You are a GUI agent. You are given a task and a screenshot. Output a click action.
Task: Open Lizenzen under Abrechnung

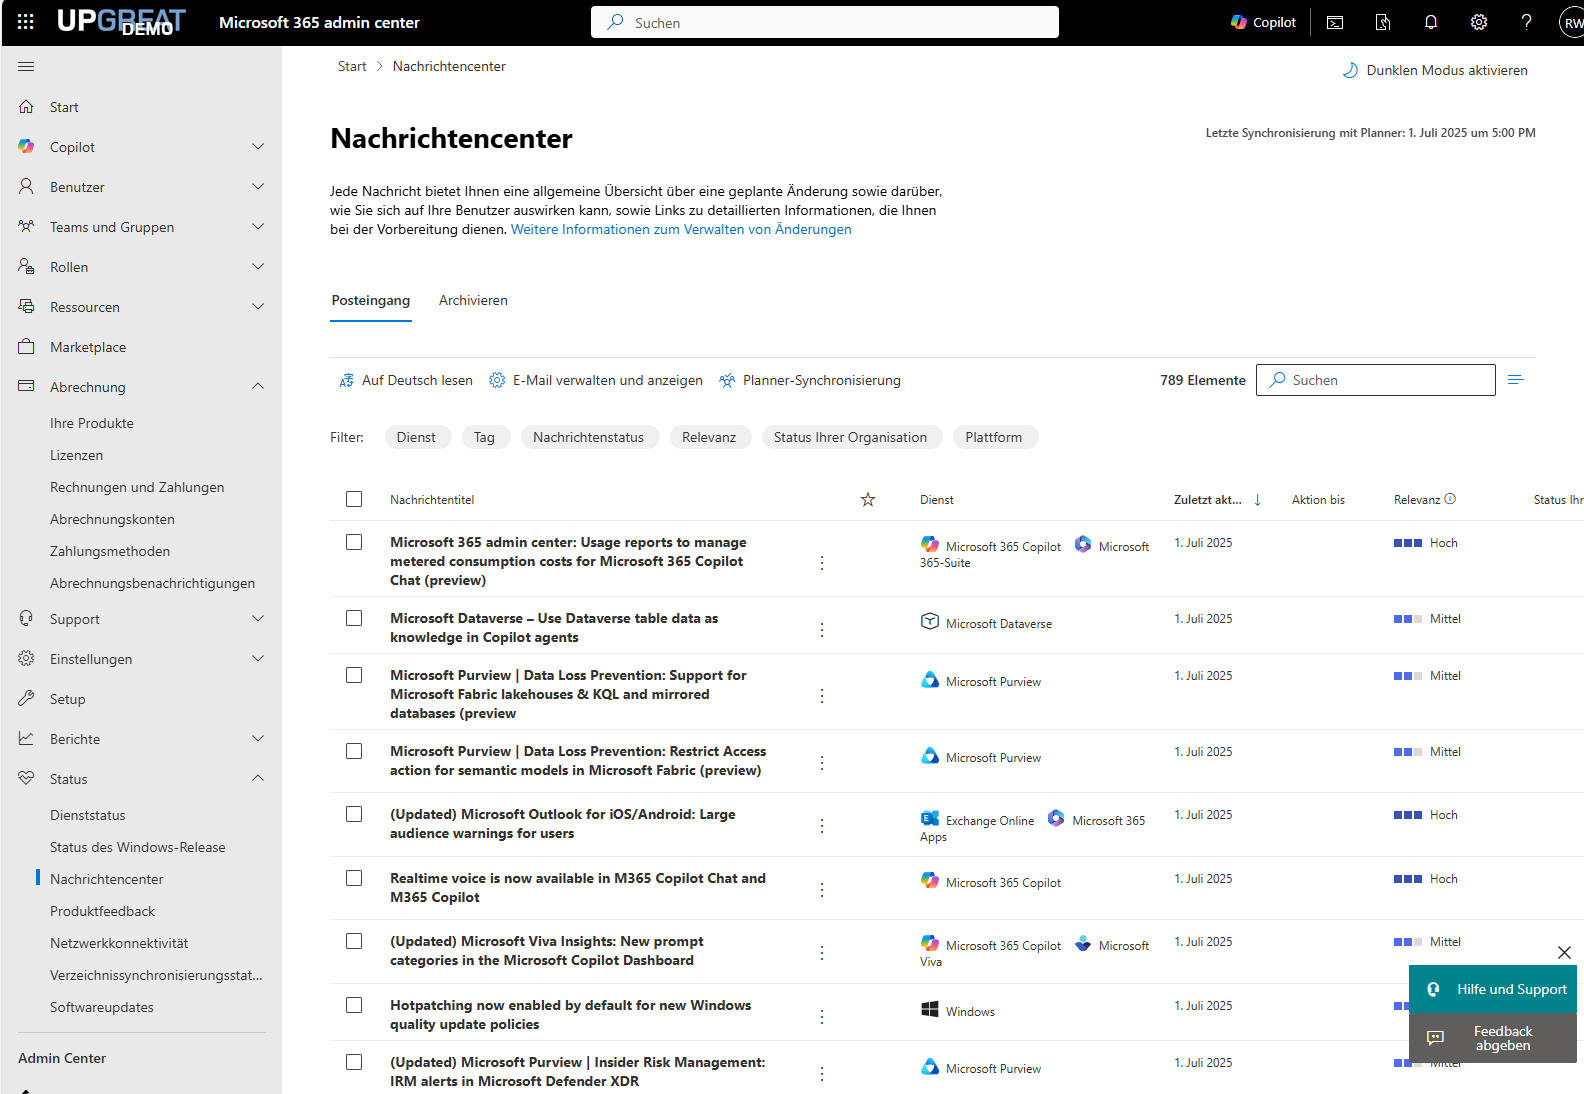pyautogui.click(x=77, y=455)
